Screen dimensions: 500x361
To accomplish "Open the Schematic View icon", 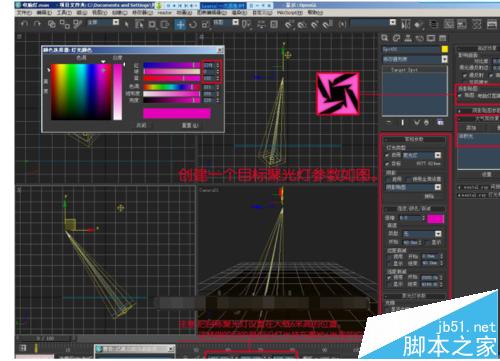I will tap(462, 24).
